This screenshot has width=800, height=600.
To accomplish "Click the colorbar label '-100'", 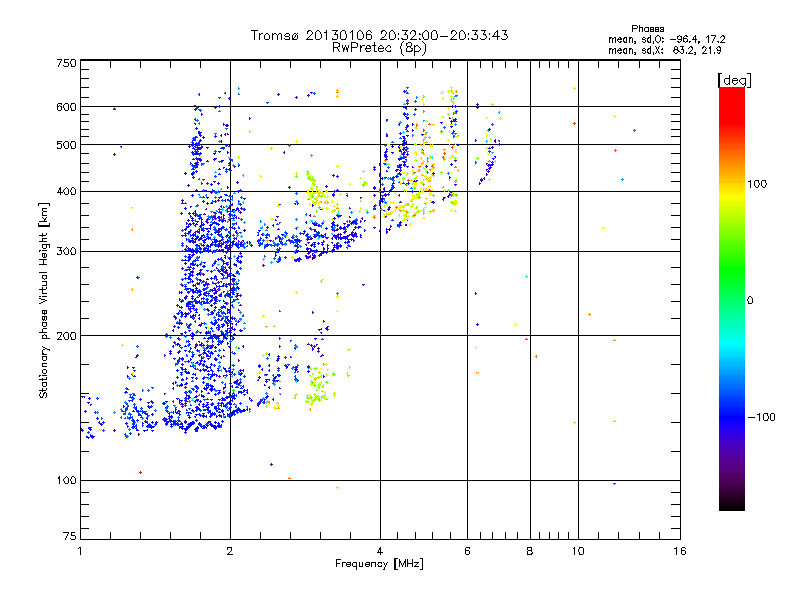I will (x=761, y=417).
